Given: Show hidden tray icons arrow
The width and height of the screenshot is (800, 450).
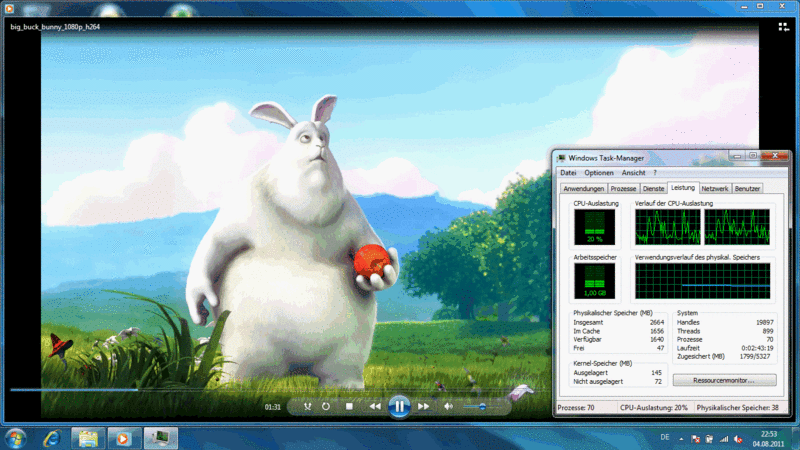Looking at the screenshot, I should click(x=681, y=438).
